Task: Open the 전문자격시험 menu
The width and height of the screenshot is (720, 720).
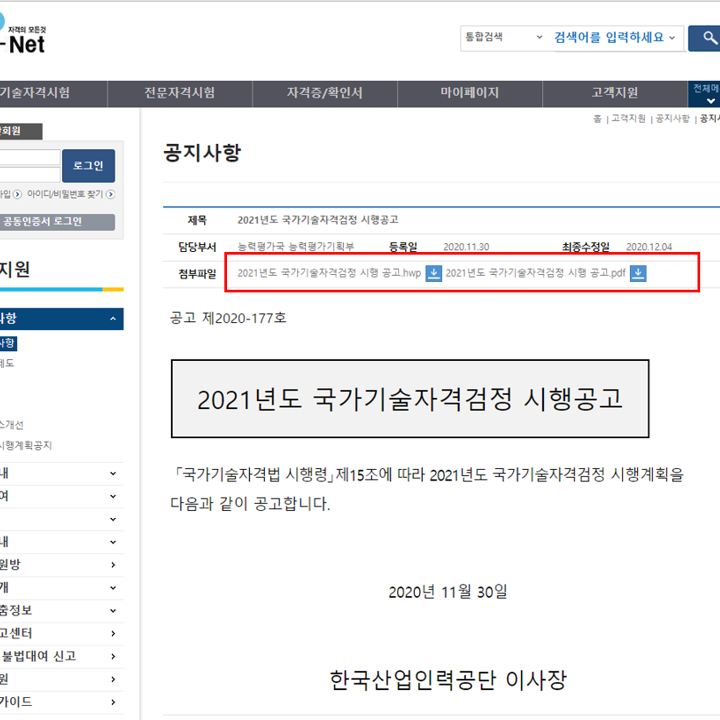Action: pyautogui.click(x=180, y=93)
